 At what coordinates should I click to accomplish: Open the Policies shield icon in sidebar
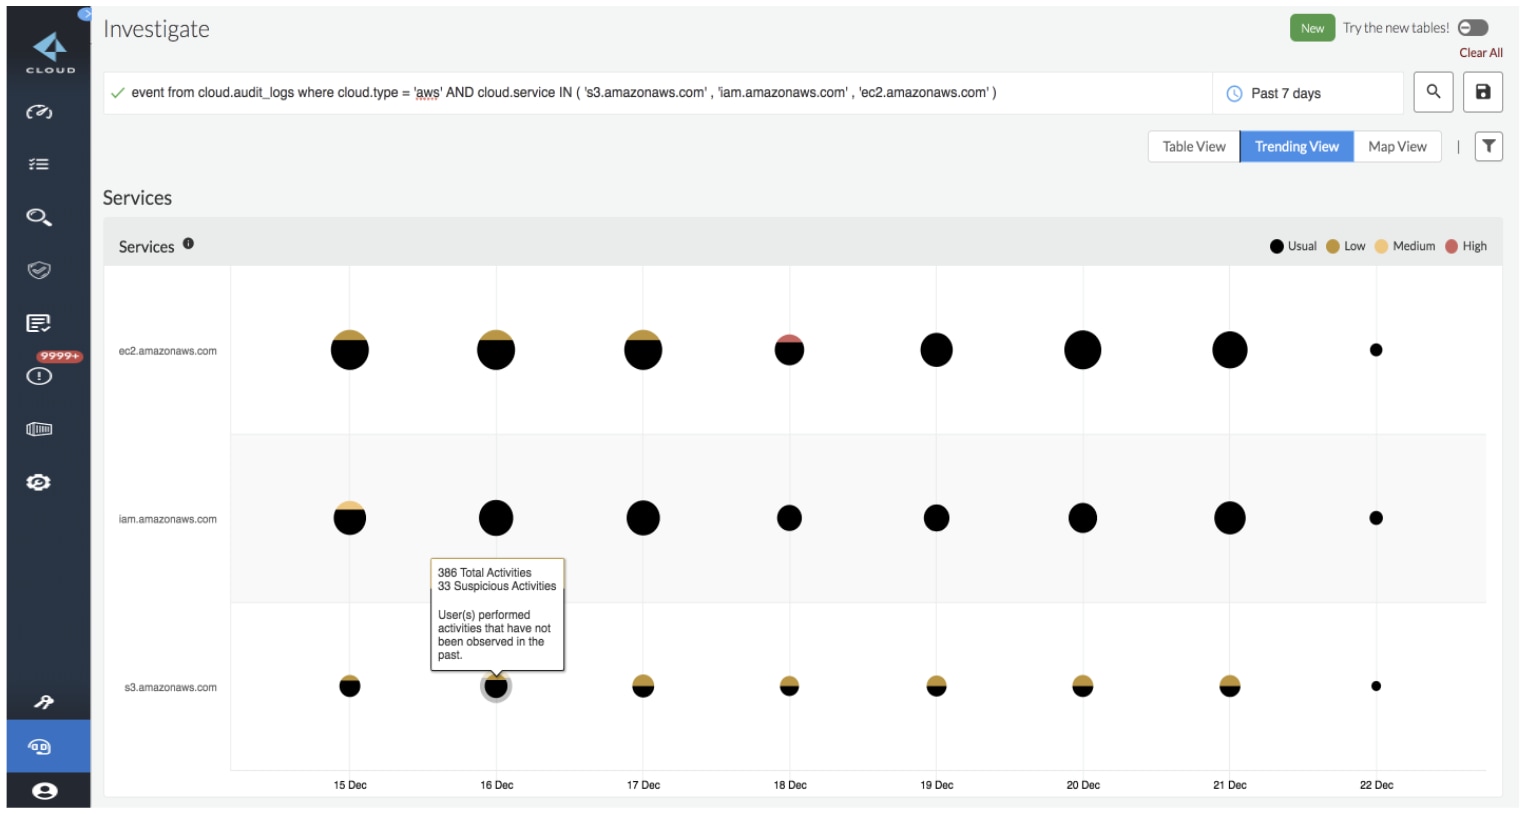(x=39, y=270)
